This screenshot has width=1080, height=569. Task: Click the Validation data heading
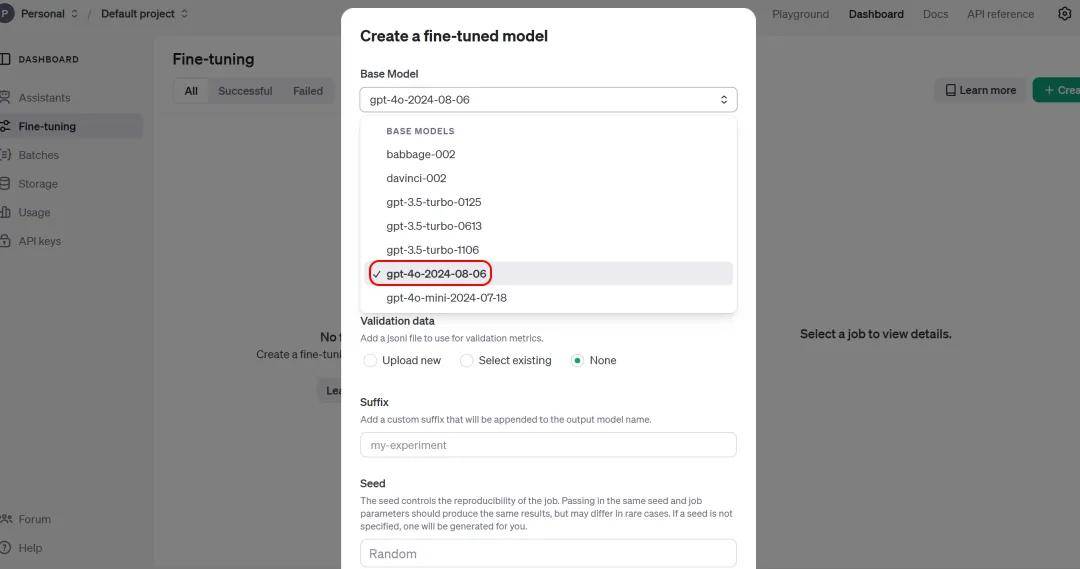point(397,321)
